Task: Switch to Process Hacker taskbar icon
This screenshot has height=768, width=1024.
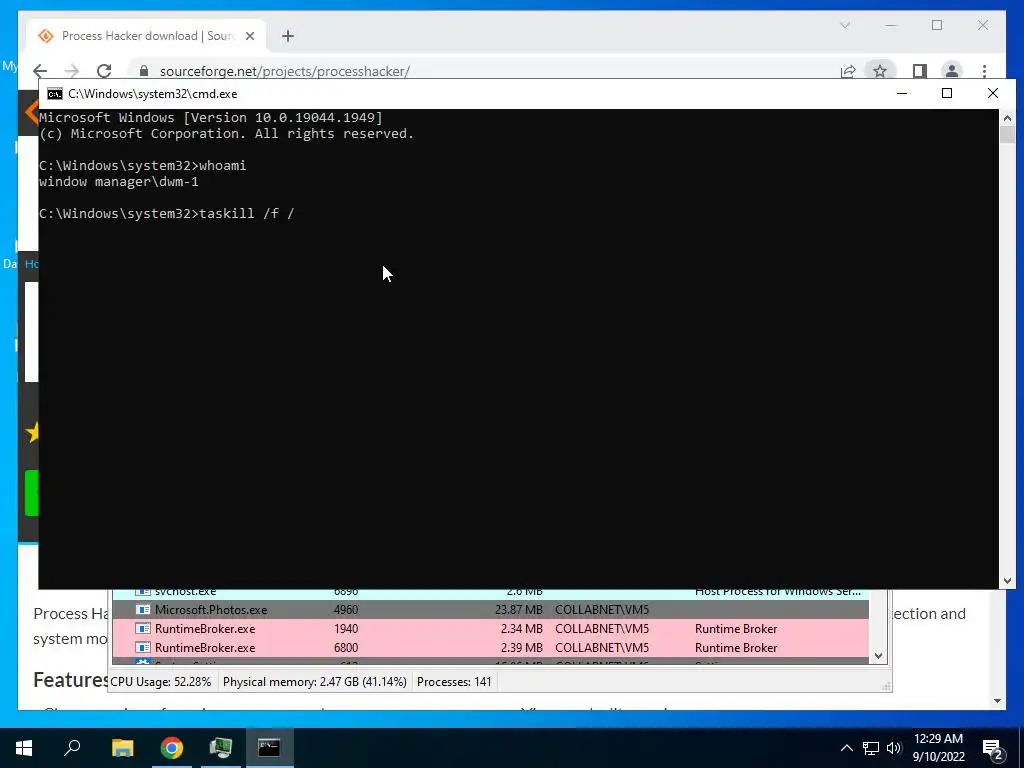Action: pos(221,748)
